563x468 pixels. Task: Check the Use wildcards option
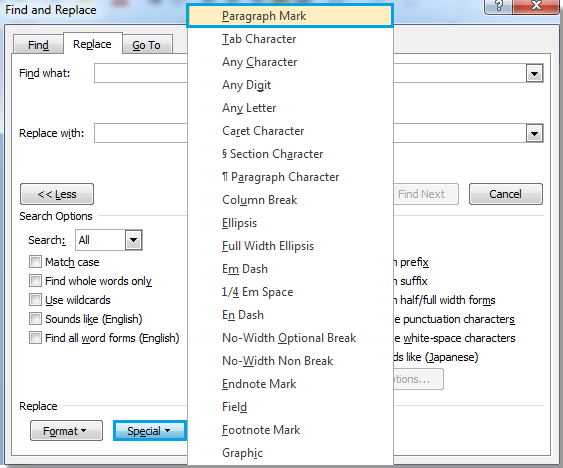(35, 300)
